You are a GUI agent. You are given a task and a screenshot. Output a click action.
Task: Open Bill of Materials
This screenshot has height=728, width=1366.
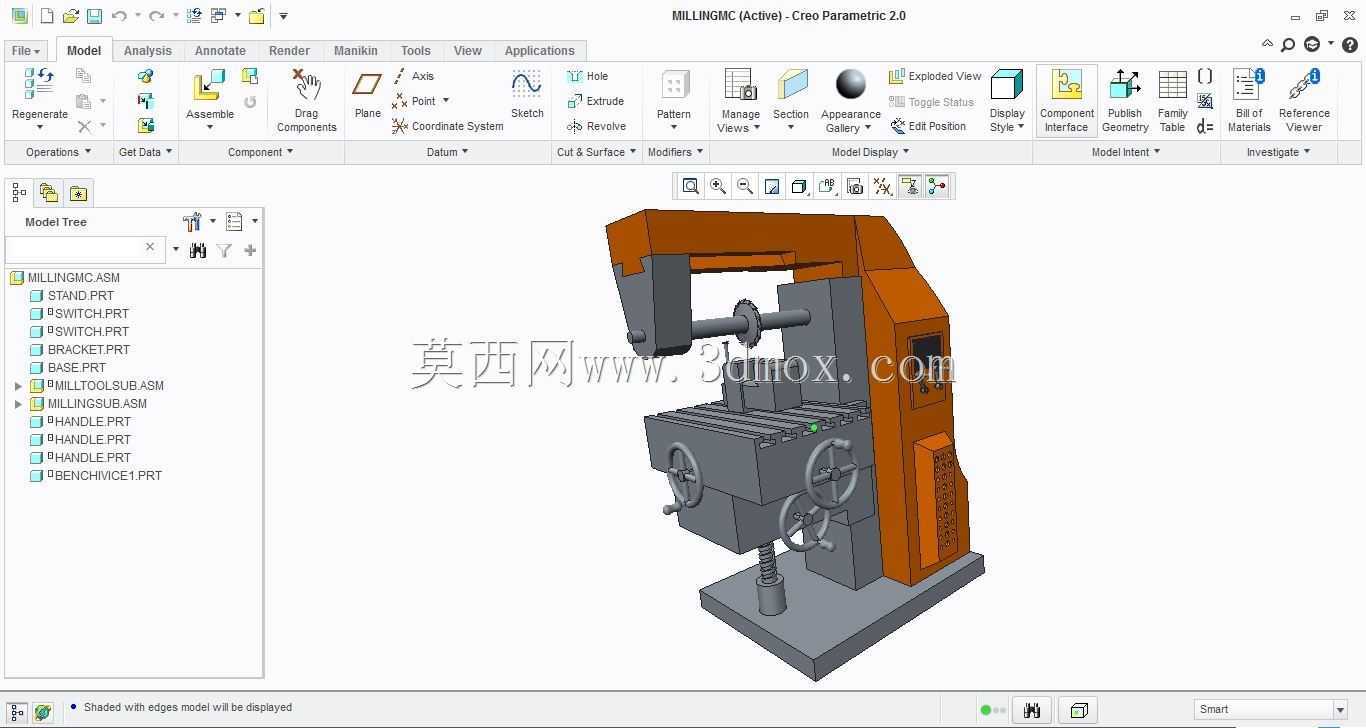1249,100
